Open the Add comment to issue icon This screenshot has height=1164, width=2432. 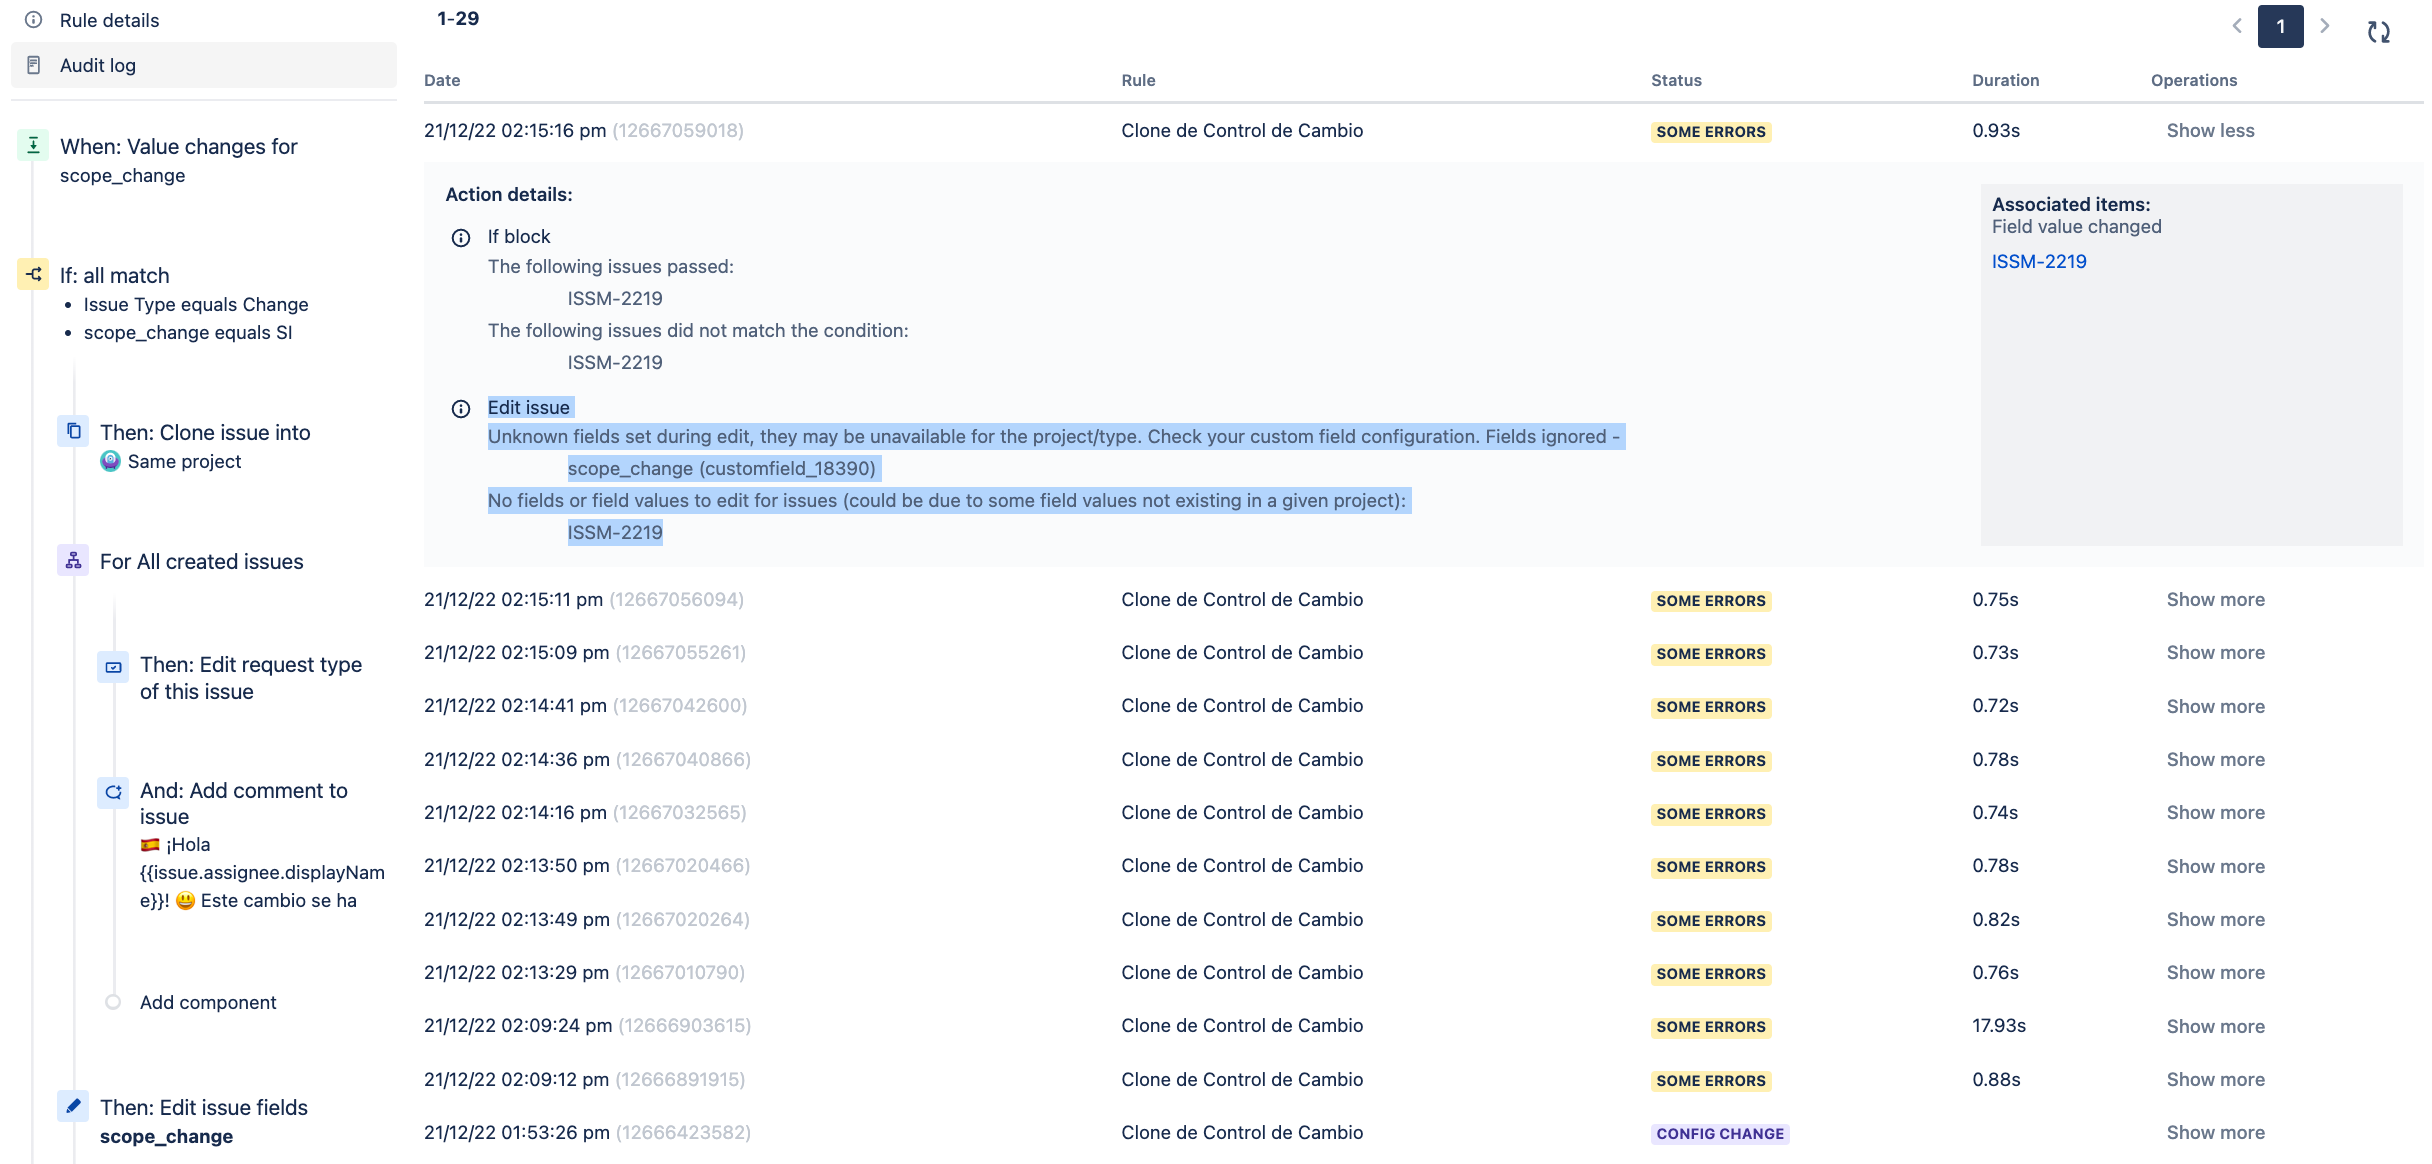[113, 792]
